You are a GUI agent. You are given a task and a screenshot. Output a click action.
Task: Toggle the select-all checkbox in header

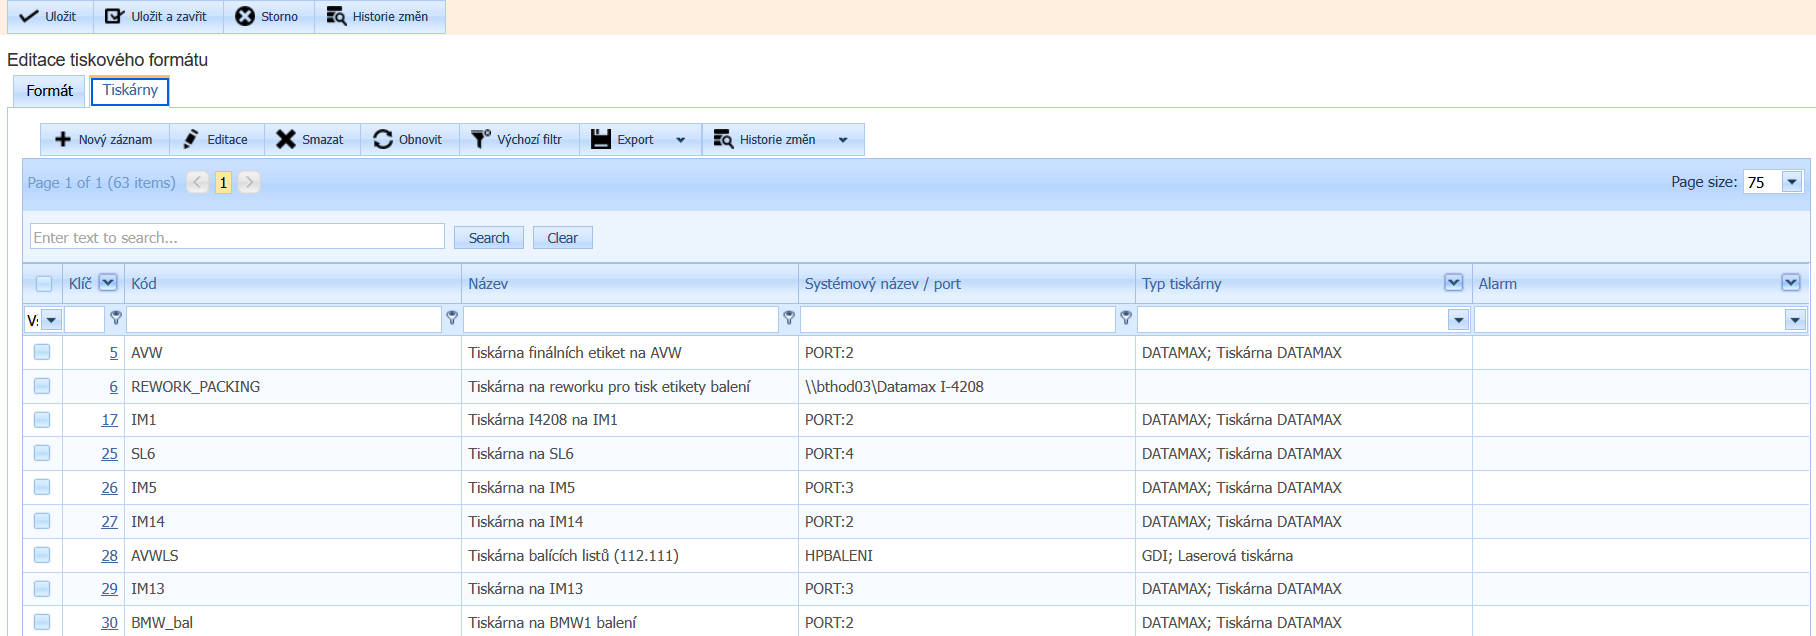point(44,284)
